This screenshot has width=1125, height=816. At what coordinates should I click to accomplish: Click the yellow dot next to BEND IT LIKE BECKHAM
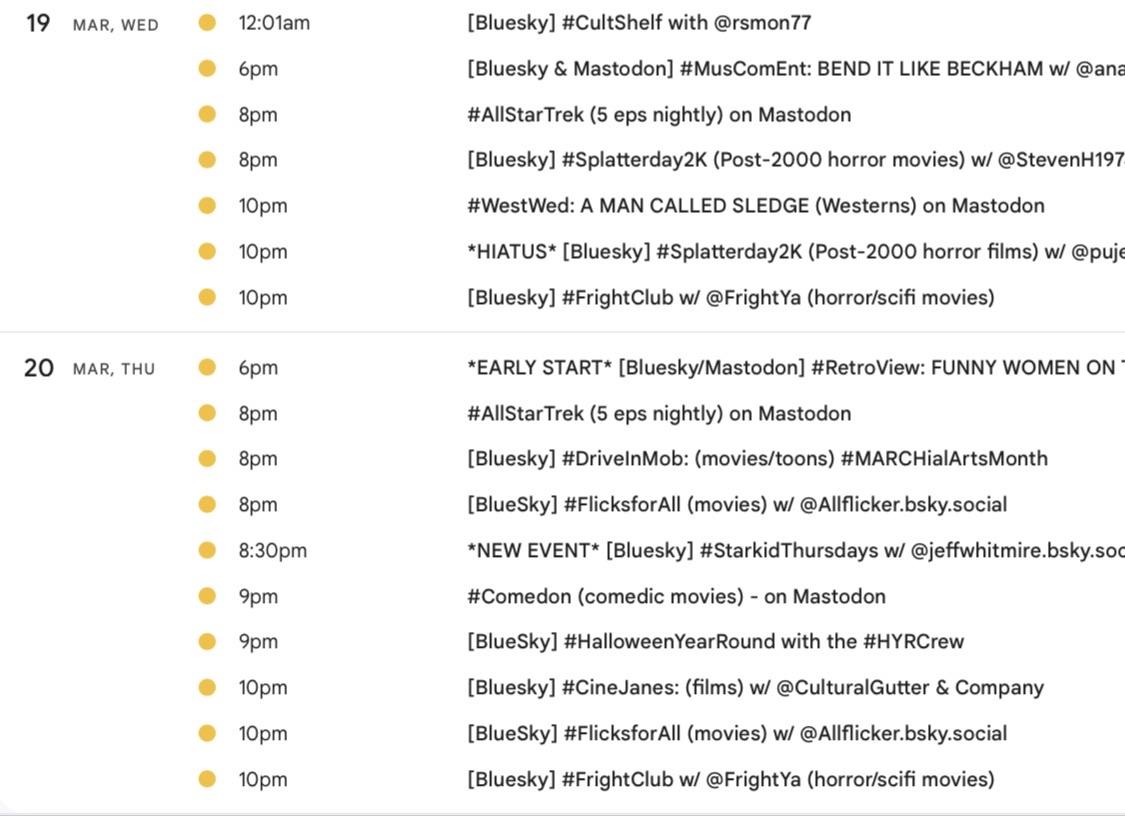207,69
